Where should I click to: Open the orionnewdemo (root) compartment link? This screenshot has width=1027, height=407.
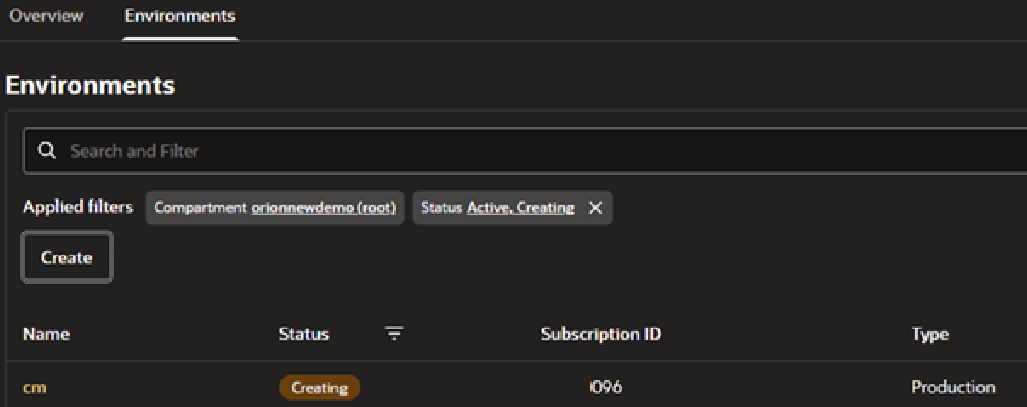[x=324, y=208]
